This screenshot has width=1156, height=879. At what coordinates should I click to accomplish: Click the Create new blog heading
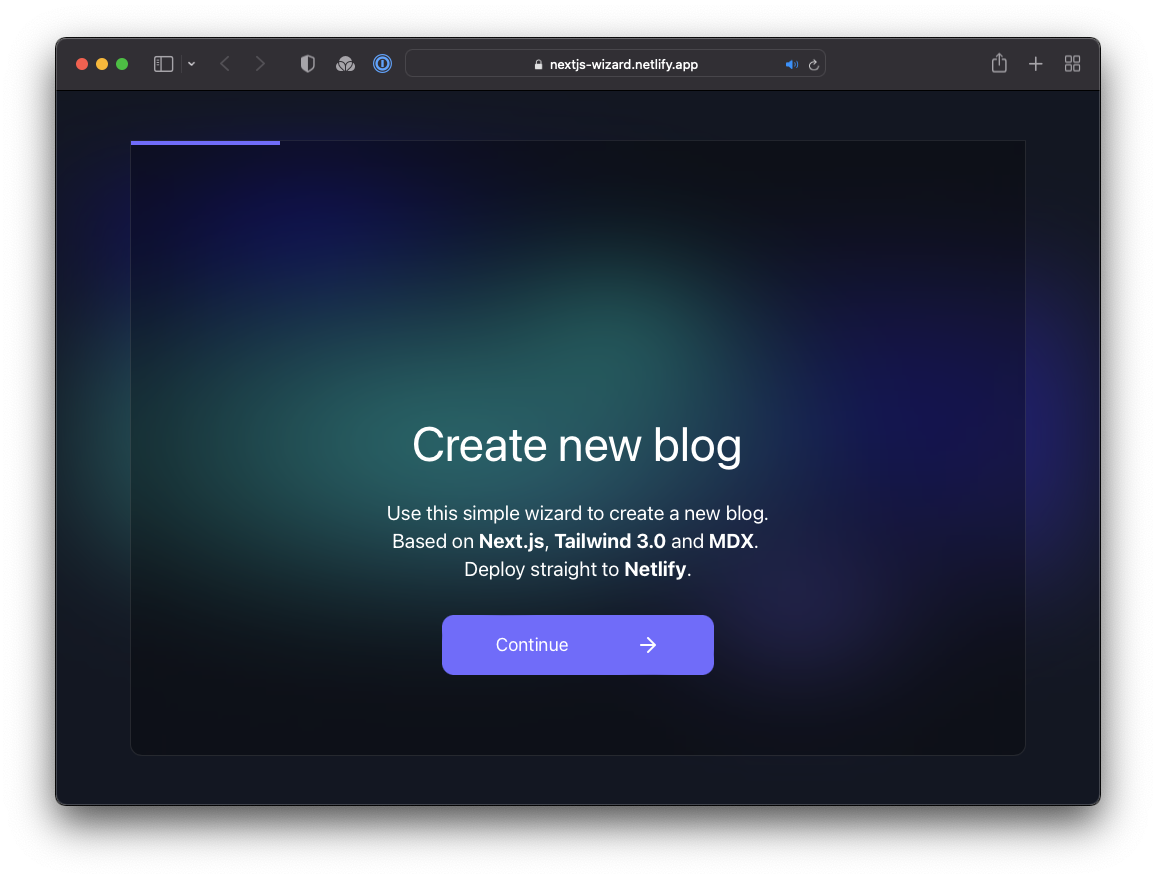pos(577,444)
